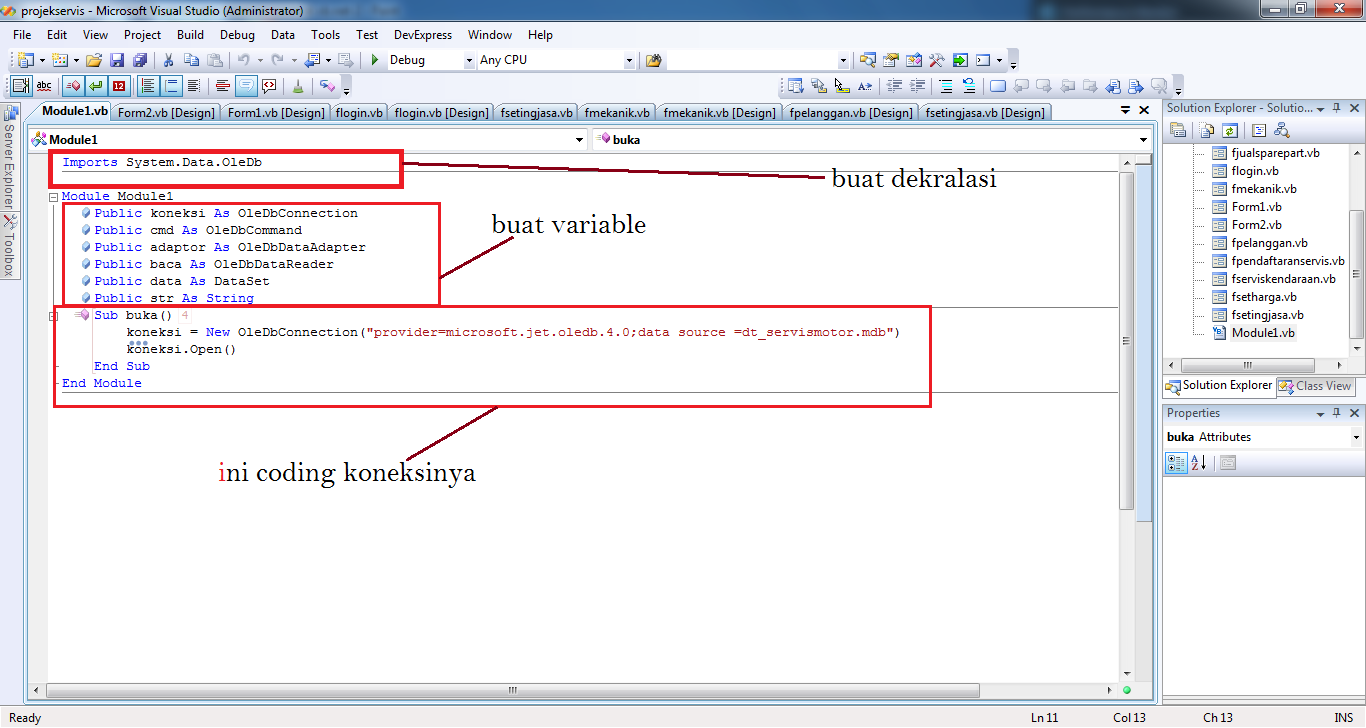The image size is (1366, 728).
Task: Toggle the red number 12 toolbar button
Action: pos(119,85)
